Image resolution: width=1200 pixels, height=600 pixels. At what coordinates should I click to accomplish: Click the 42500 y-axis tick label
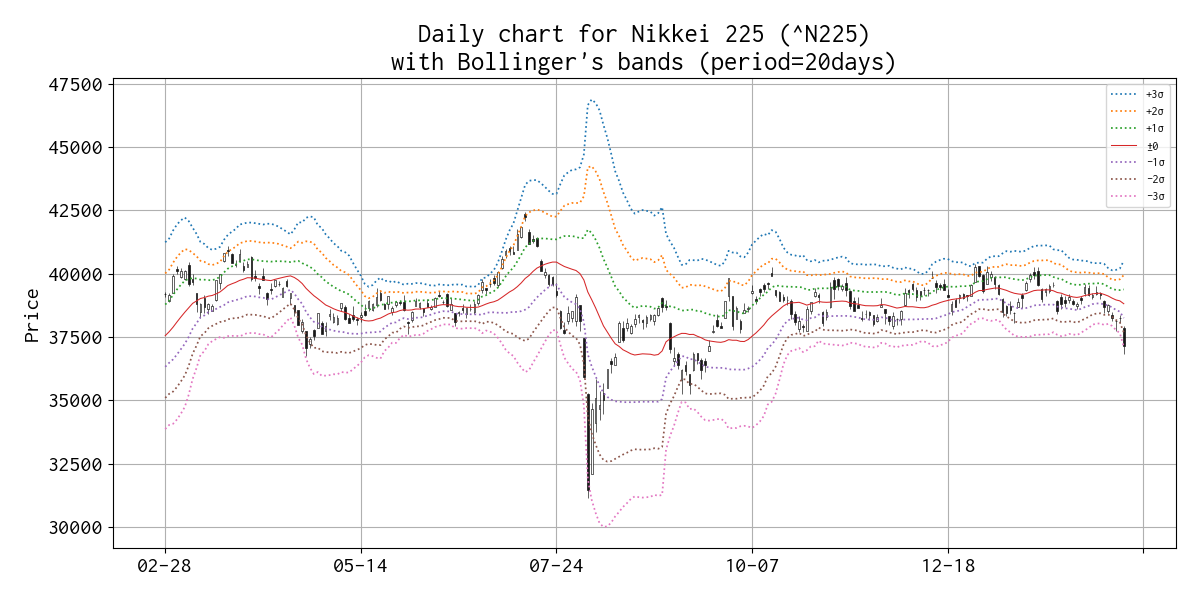click(x=75, y=211)
